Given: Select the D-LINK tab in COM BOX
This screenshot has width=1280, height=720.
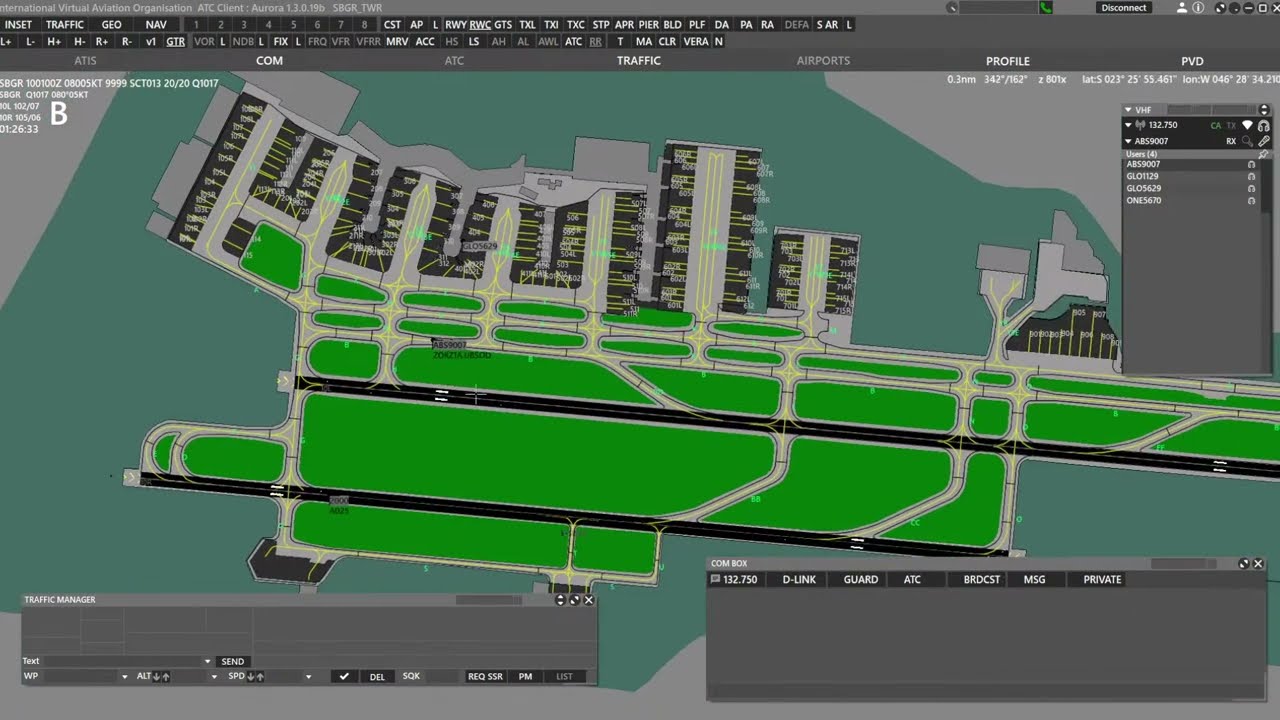Looking at the screenshot, I should coord(799,580).
